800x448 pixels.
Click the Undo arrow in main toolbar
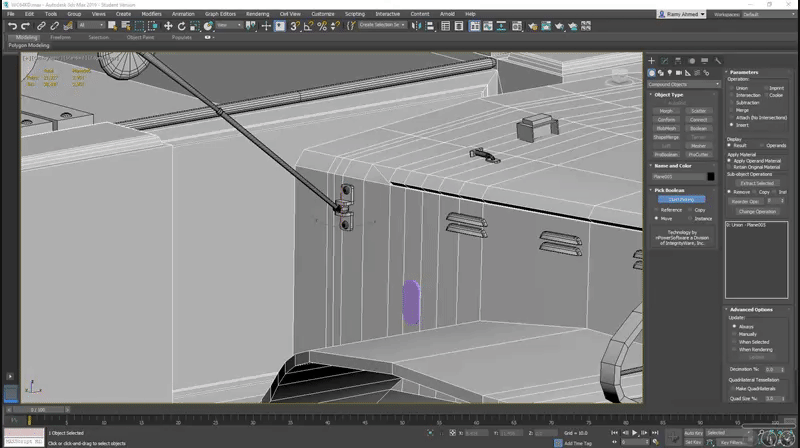12,25
